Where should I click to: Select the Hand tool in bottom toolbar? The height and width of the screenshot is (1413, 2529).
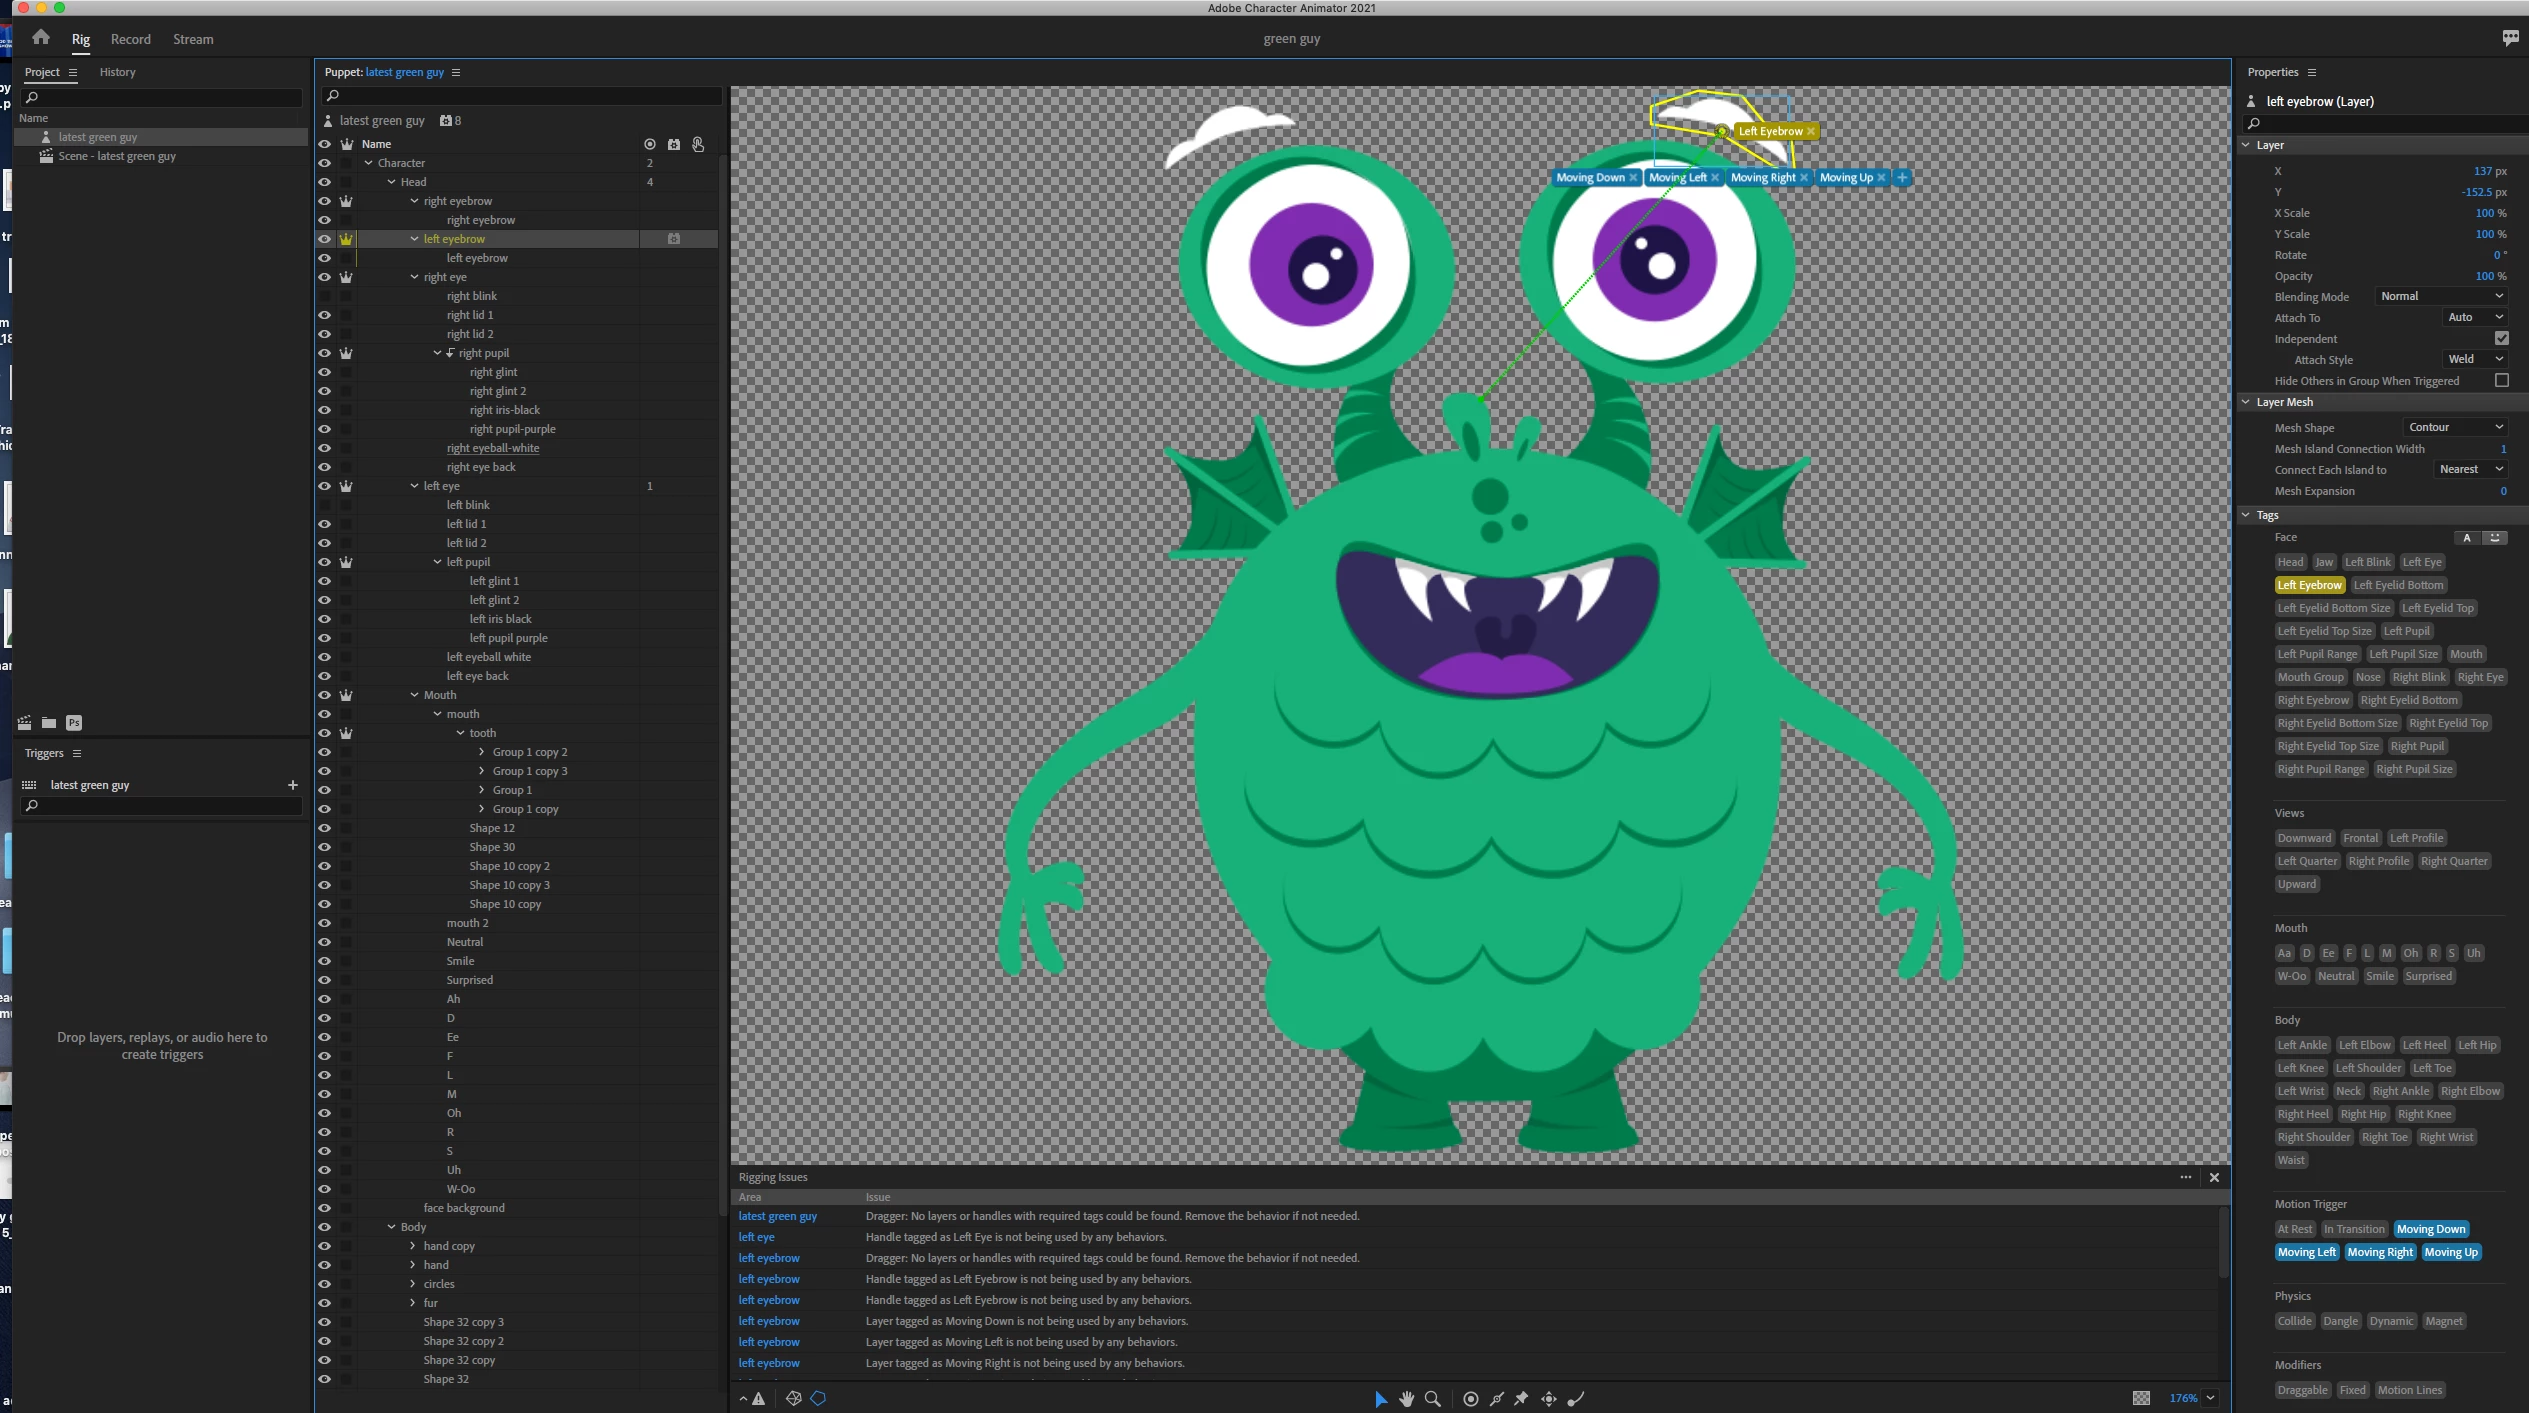tap(1406, 1399)
